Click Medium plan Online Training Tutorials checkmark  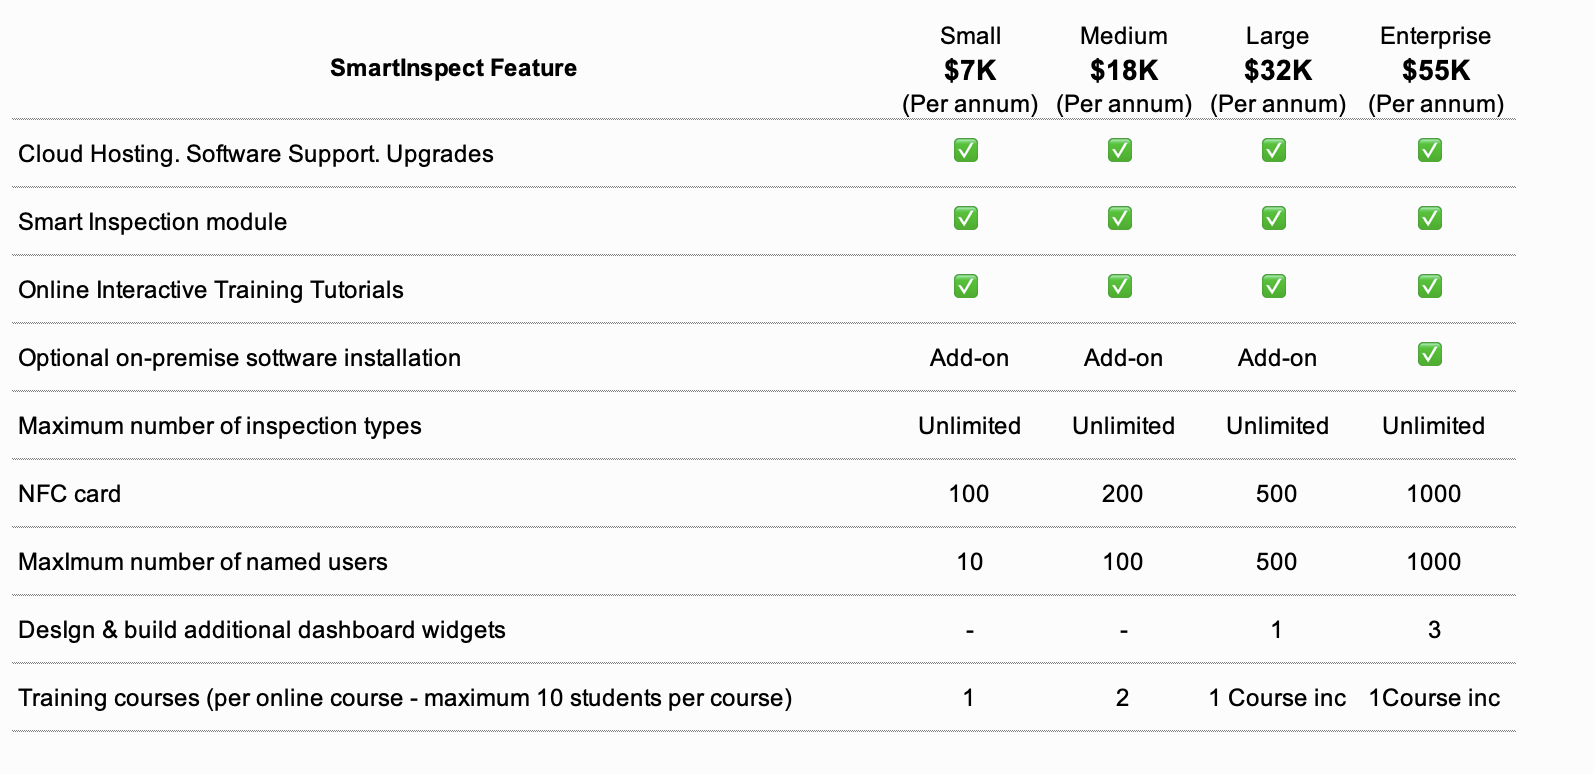[1119, 287]
